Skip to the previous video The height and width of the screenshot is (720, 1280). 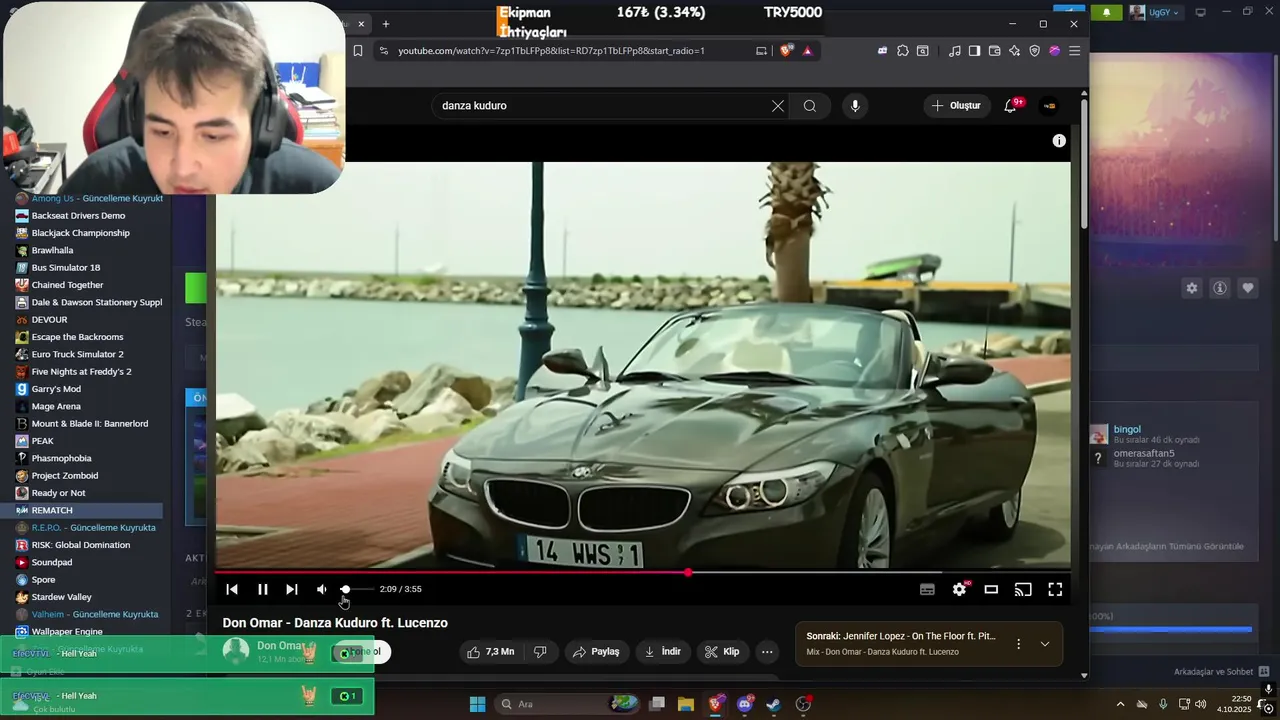tap(232, 589)
